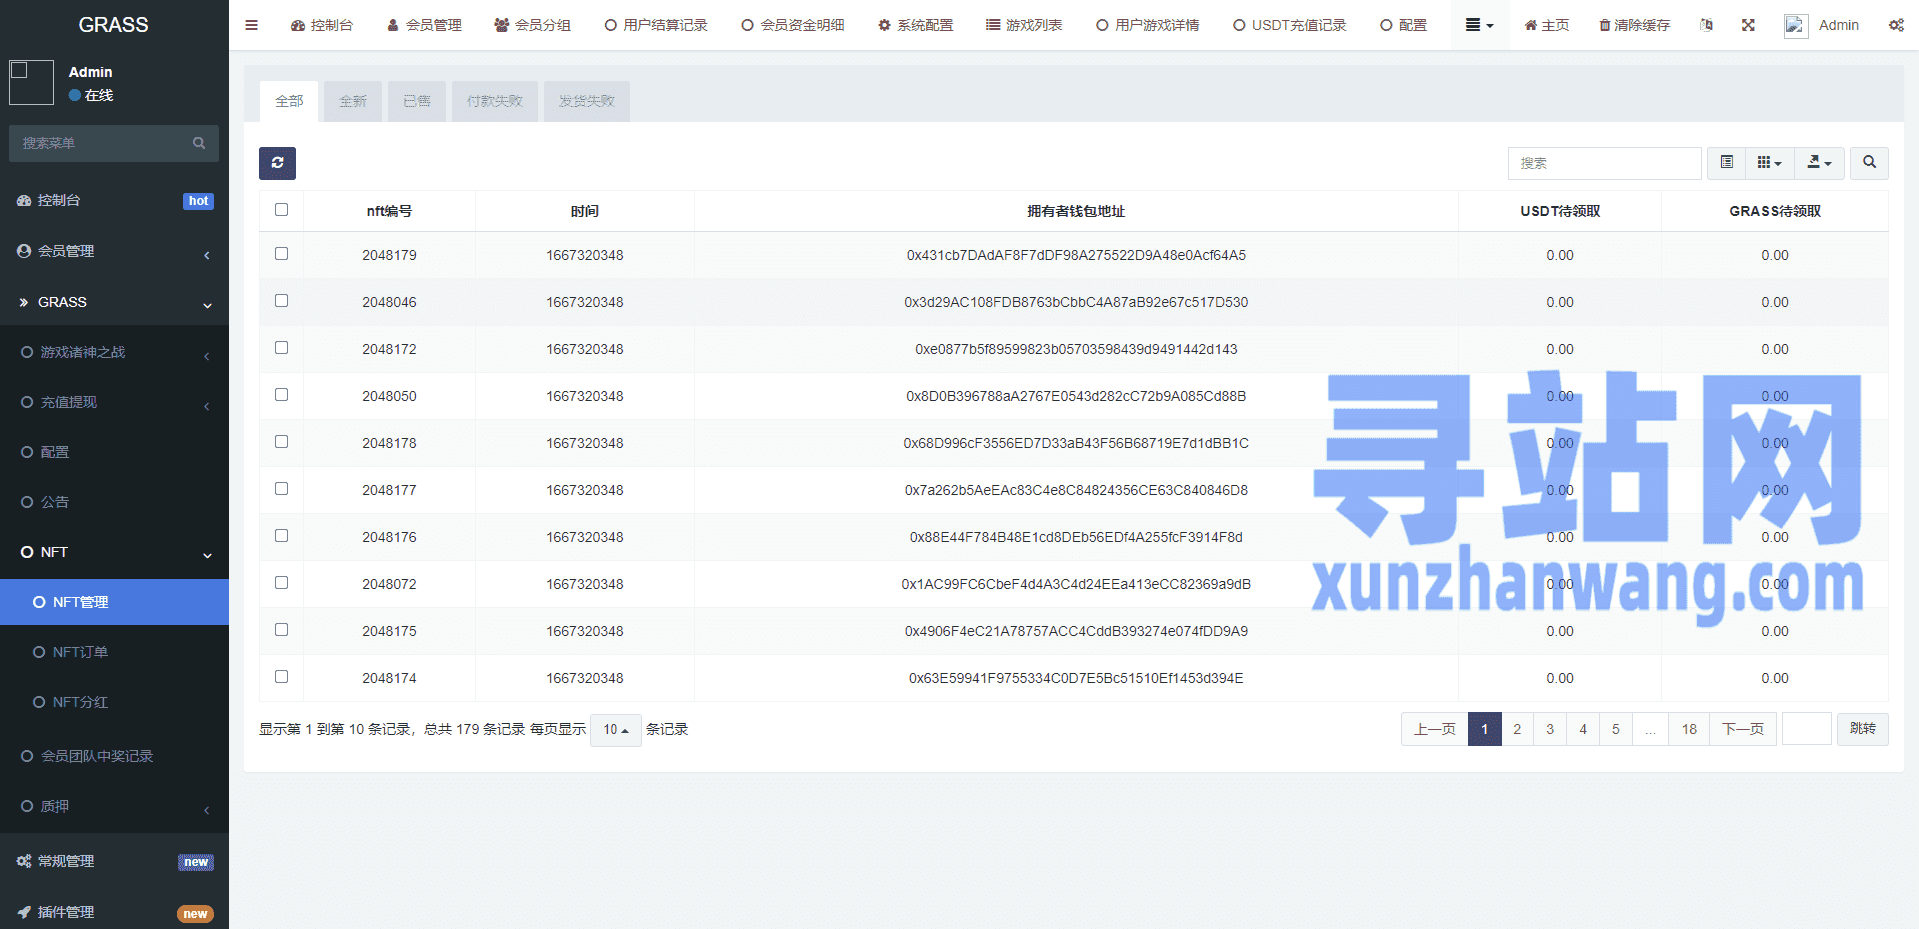This screenshot has width=1919, height=929.
Task: Select the 付款失败 filter tab
Action: point(495,101)
